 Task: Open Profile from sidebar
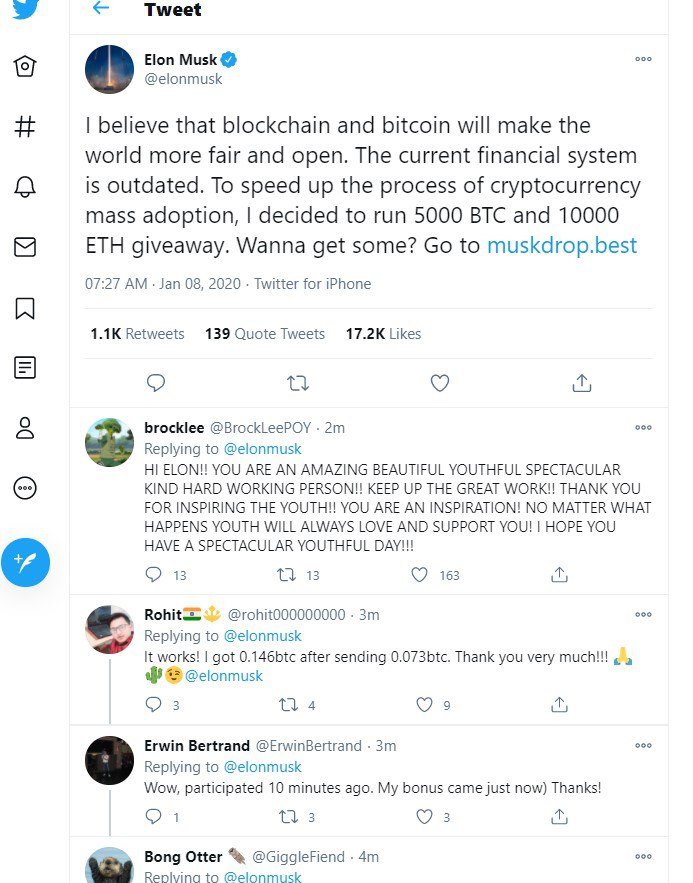point(25,428)
